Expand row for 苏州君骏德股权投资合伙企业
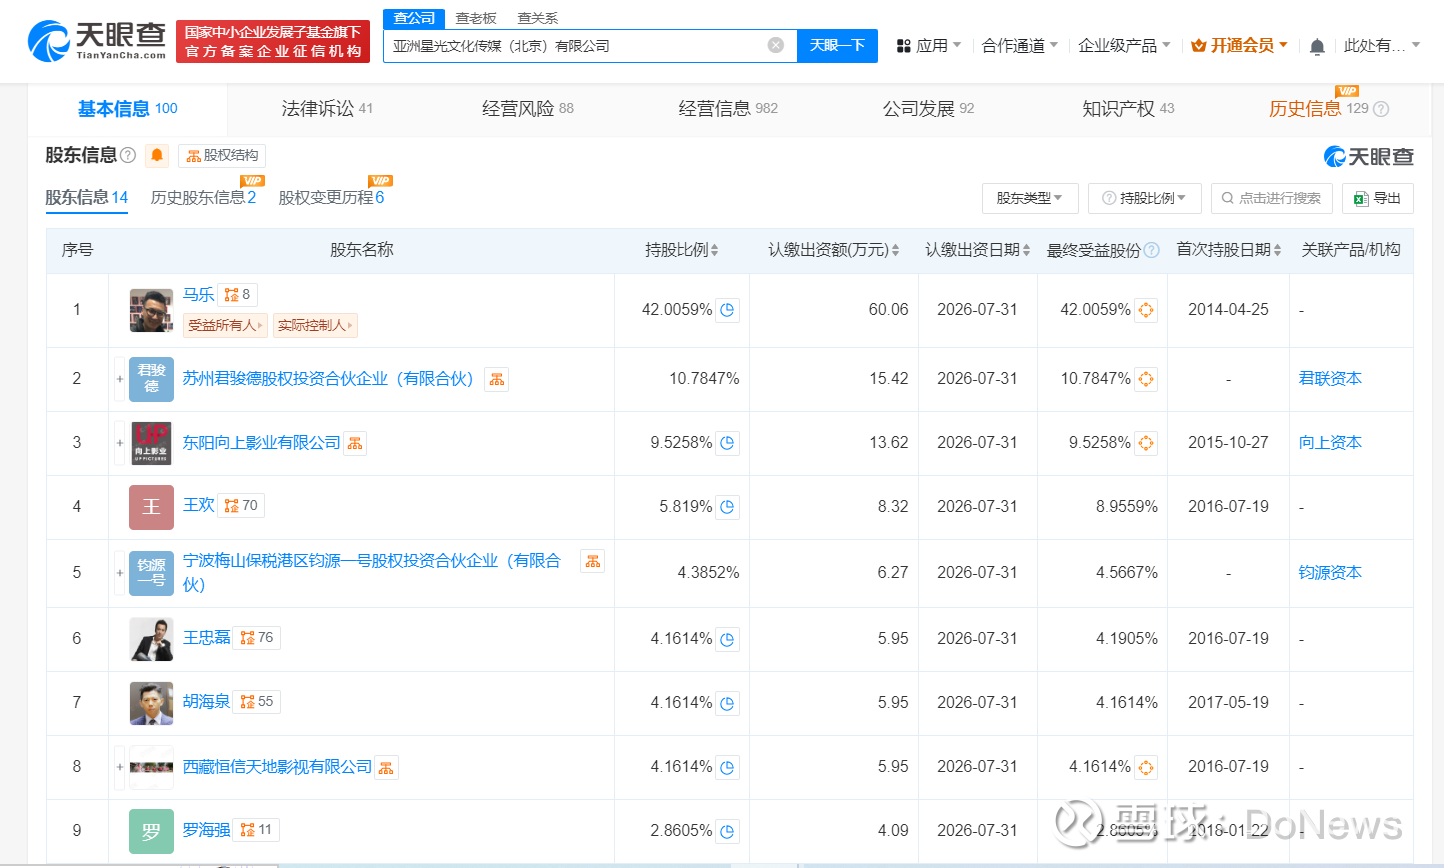 click(x=120, y=379)
